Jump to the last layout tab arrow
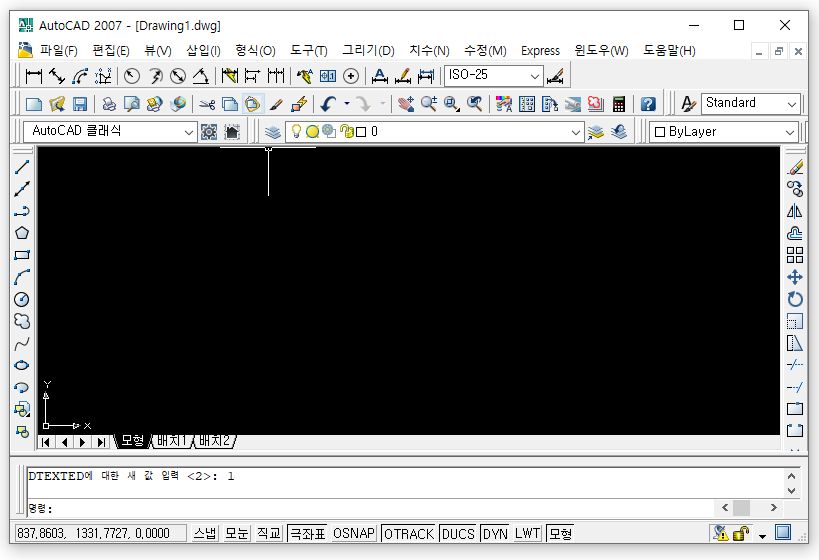The image size is (819, 560). (x=101, y=442)
